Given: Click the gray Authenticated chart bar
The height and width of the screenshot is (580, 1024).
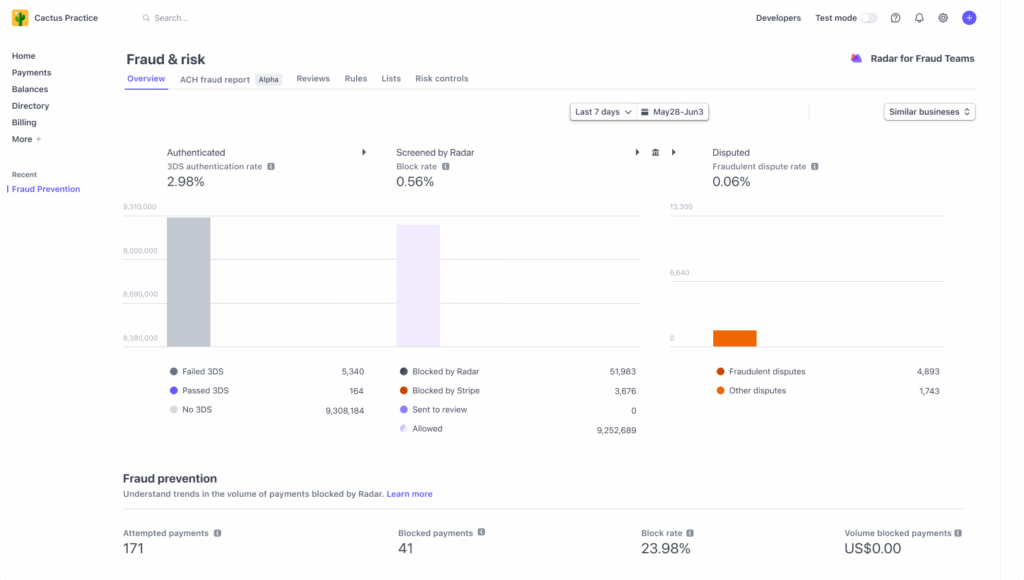Looking at the screenshot, I should coord(189,282).
